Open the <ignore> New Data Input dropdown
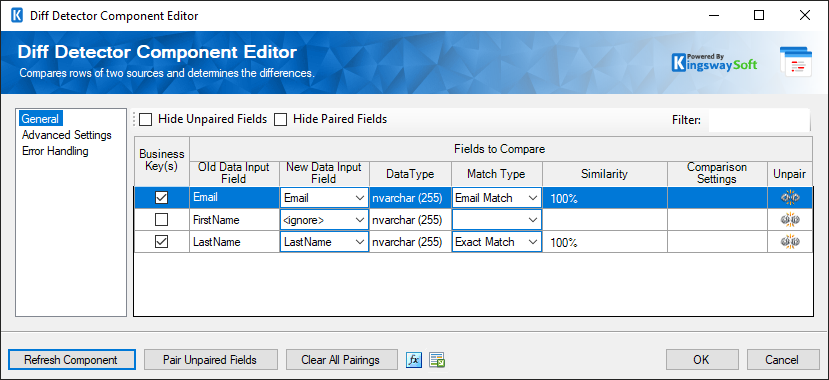Viewport: 829px width, 380px height. pyautogui.click(x=324, y=220)
